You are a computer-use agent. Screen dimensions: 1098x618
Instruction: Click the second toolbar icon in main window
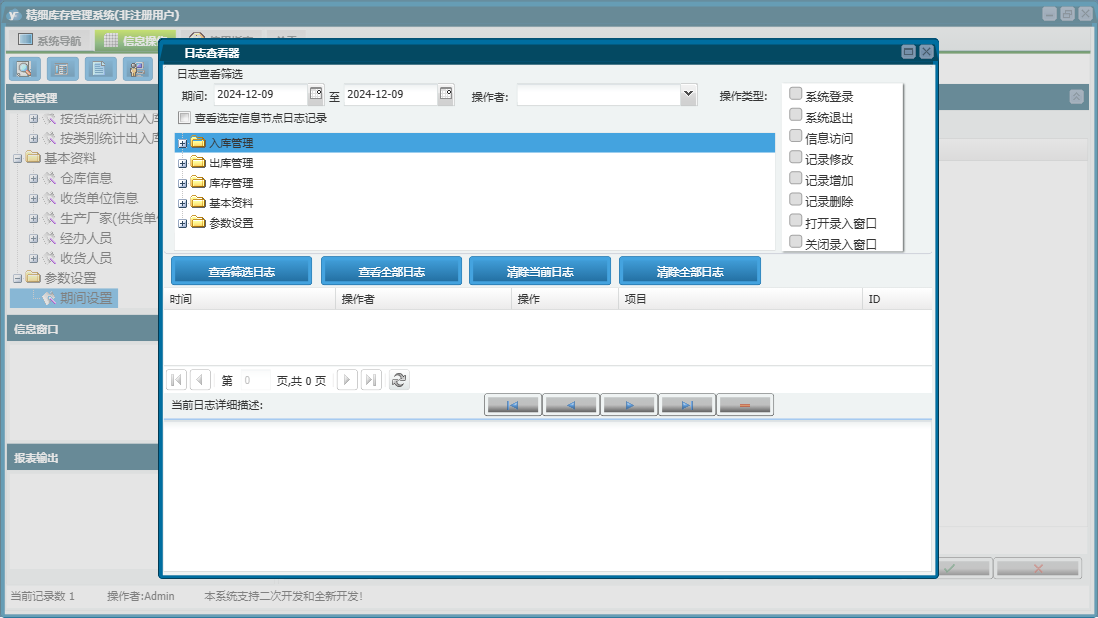pyautogui.click(x=62, y=69)
